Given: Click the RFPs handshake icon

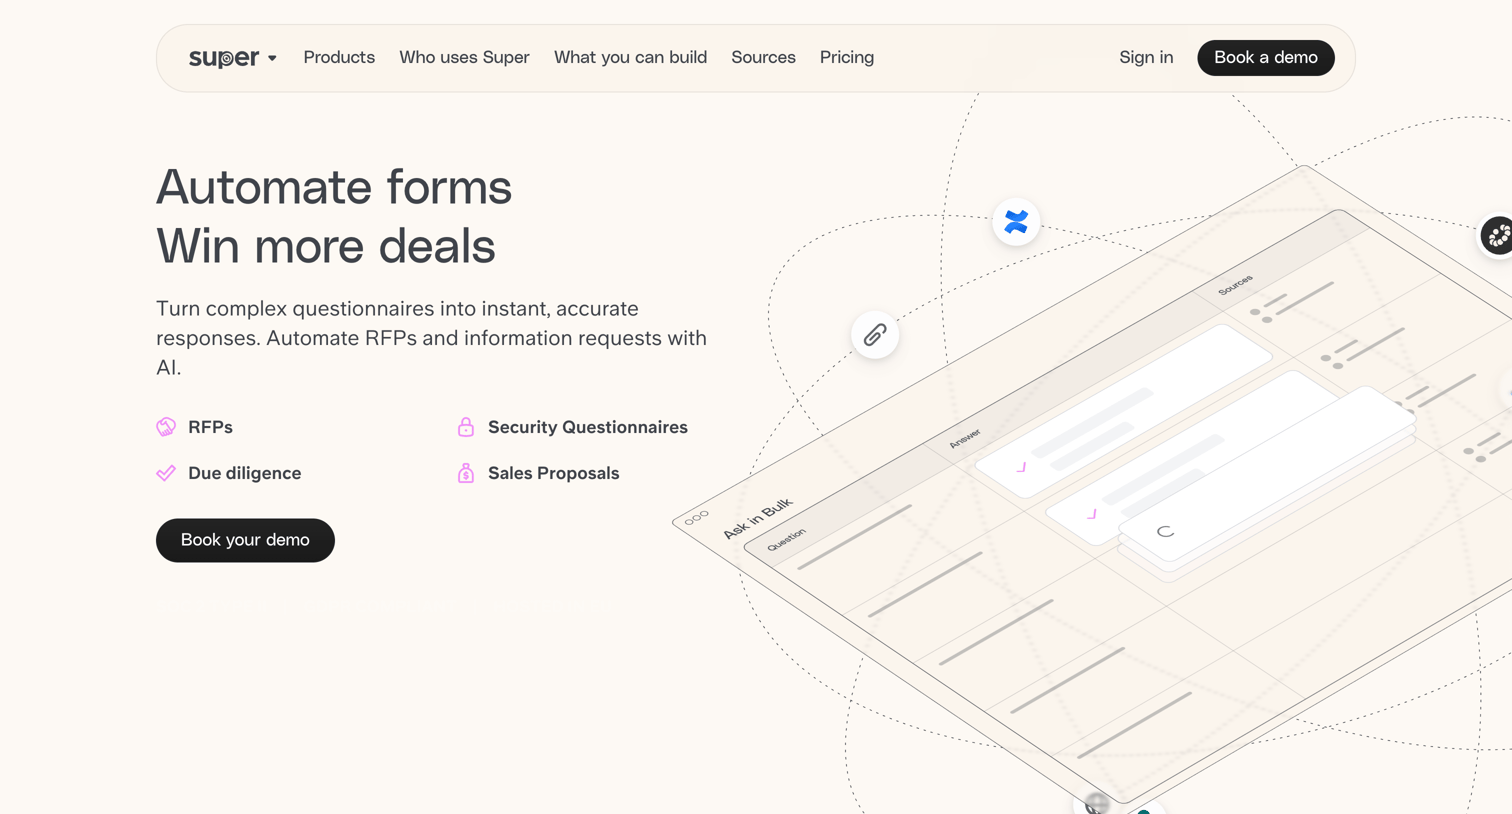Looking at the screenshot, I should pos(166,427).
